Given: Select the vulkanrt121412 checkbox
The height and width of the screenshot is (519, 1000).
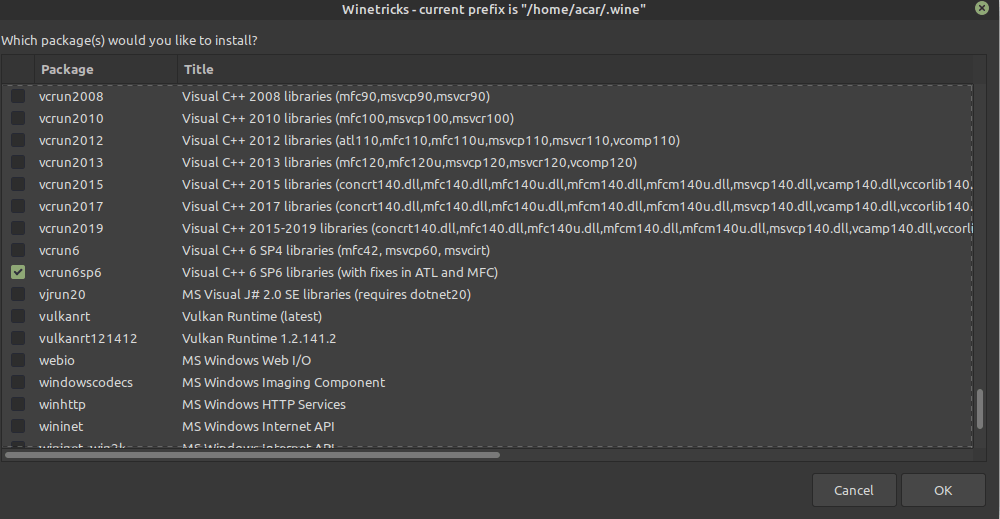Looking at the screenshot, I should click(x=18, y=339).
